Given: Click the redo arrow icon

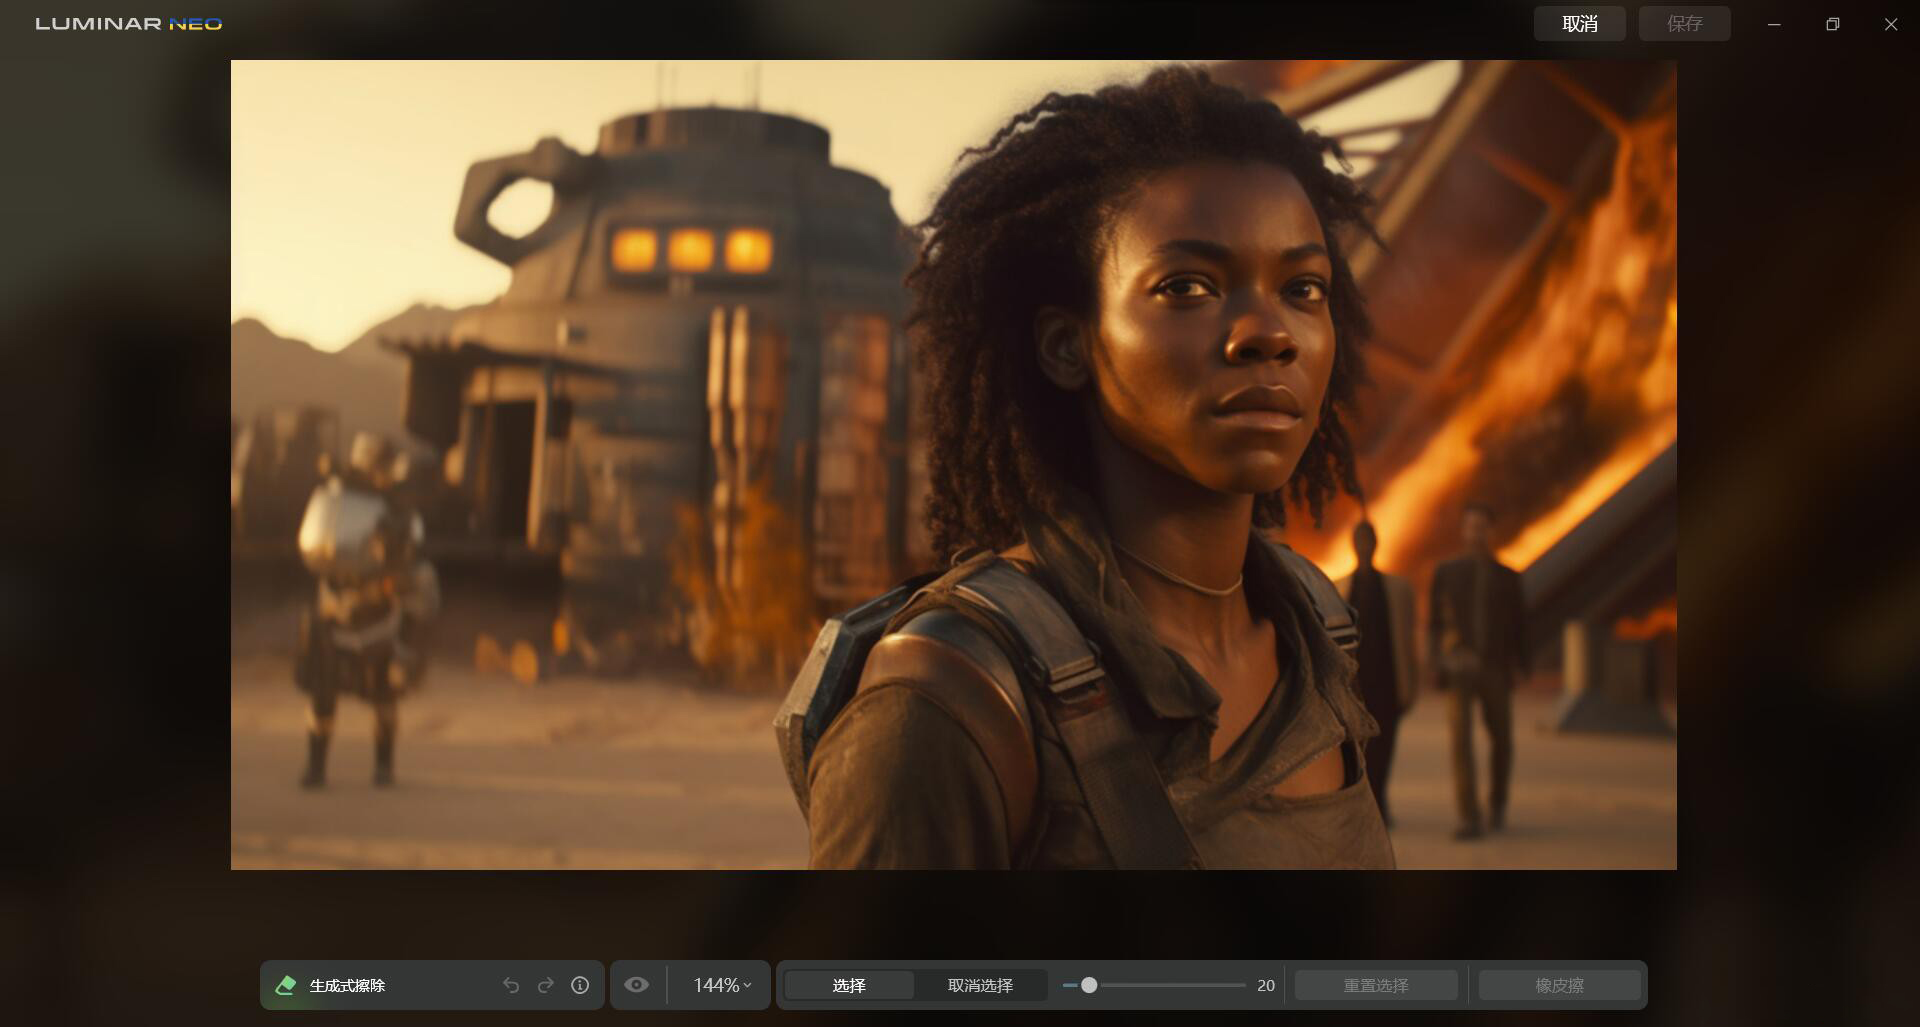Looking at the screenshot, I should pos(545,985).
